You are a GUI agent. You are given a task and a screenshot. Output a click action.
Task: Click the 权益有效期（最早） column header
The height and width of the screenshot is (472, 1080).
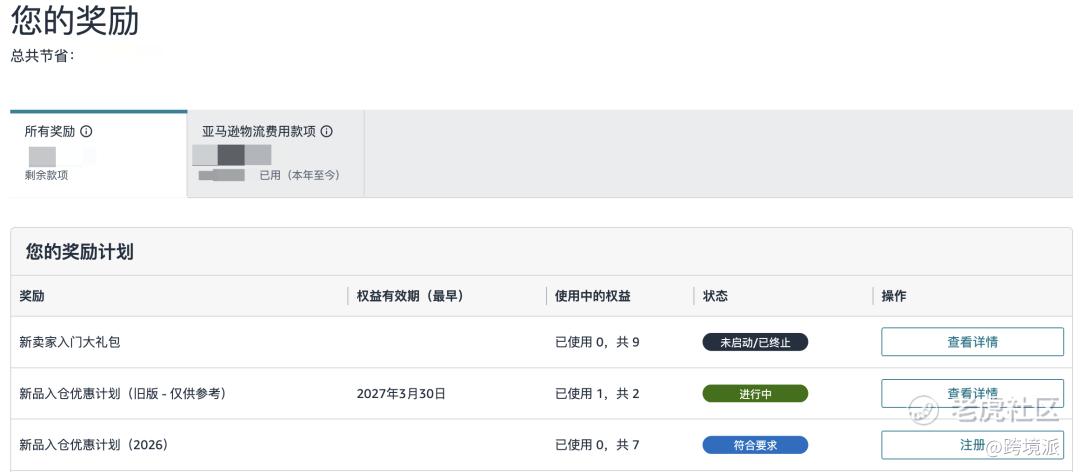point(410,296)
